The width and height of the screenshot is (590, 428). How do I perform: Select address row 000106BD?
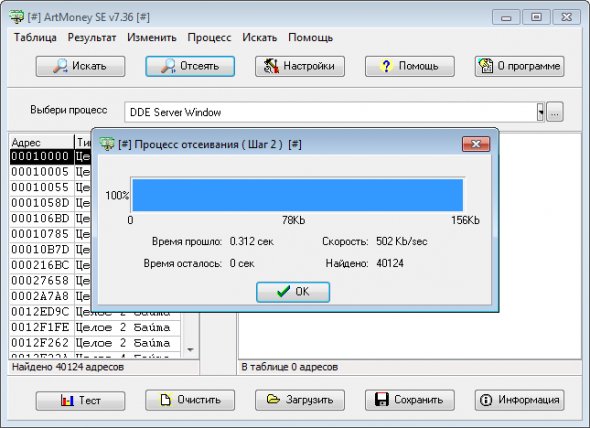(50, 218)
